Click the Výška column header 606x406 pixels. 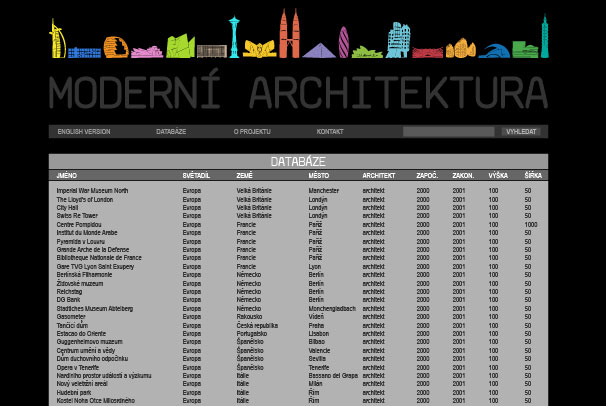click(497, 176)
